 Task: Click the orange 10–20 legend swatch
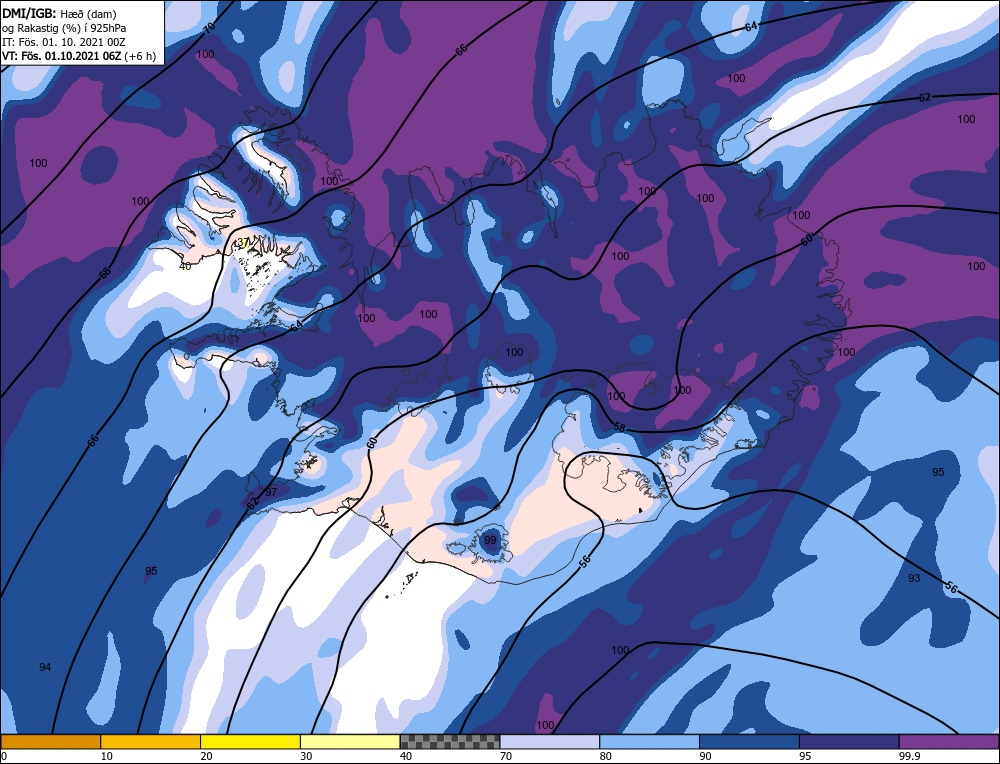(151, 741)
